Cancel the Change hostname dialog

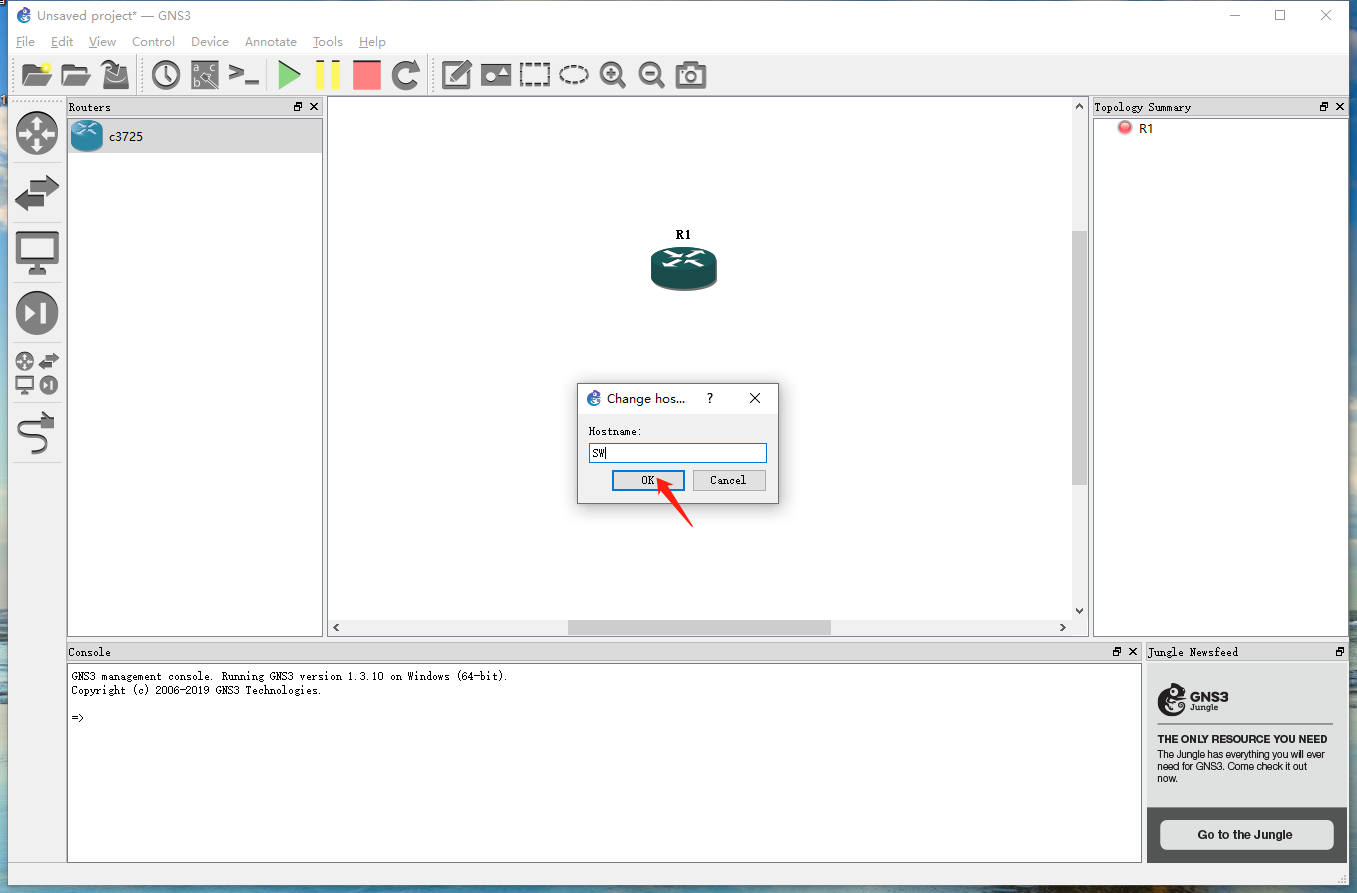coord(728,480)
